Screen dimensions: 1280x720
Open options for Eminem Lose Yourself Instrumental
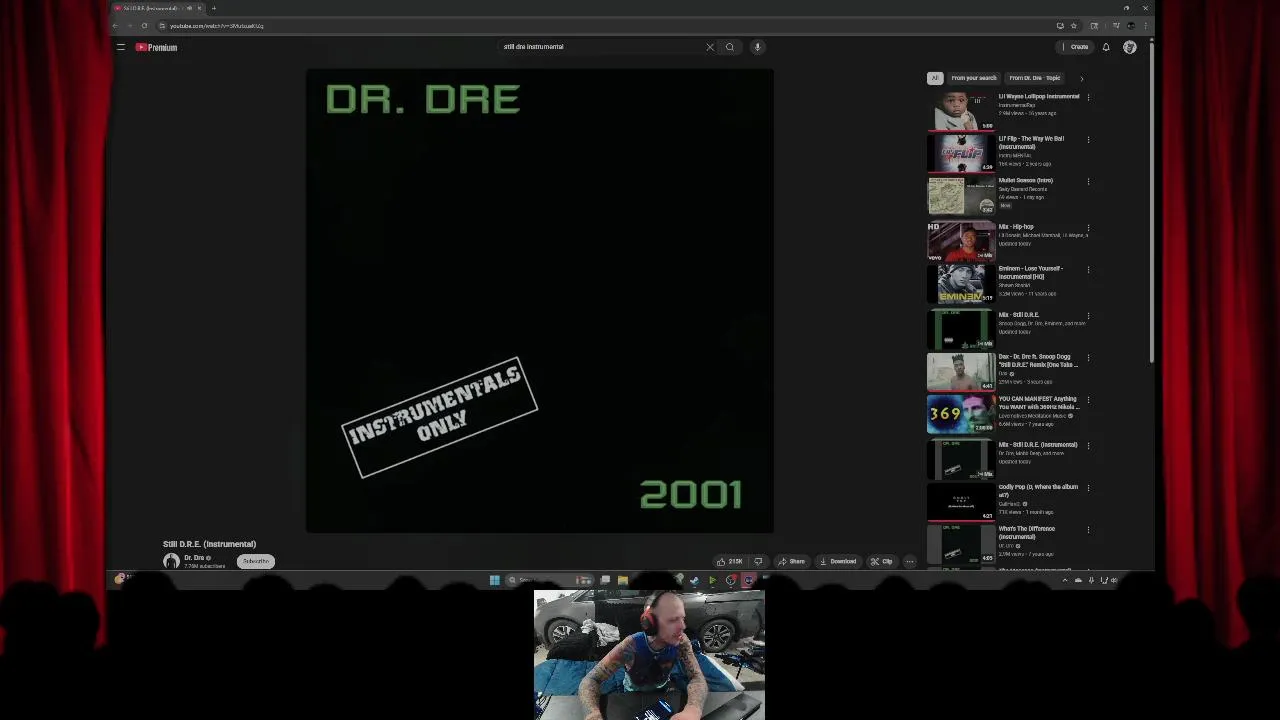[x=1088, y=269]
